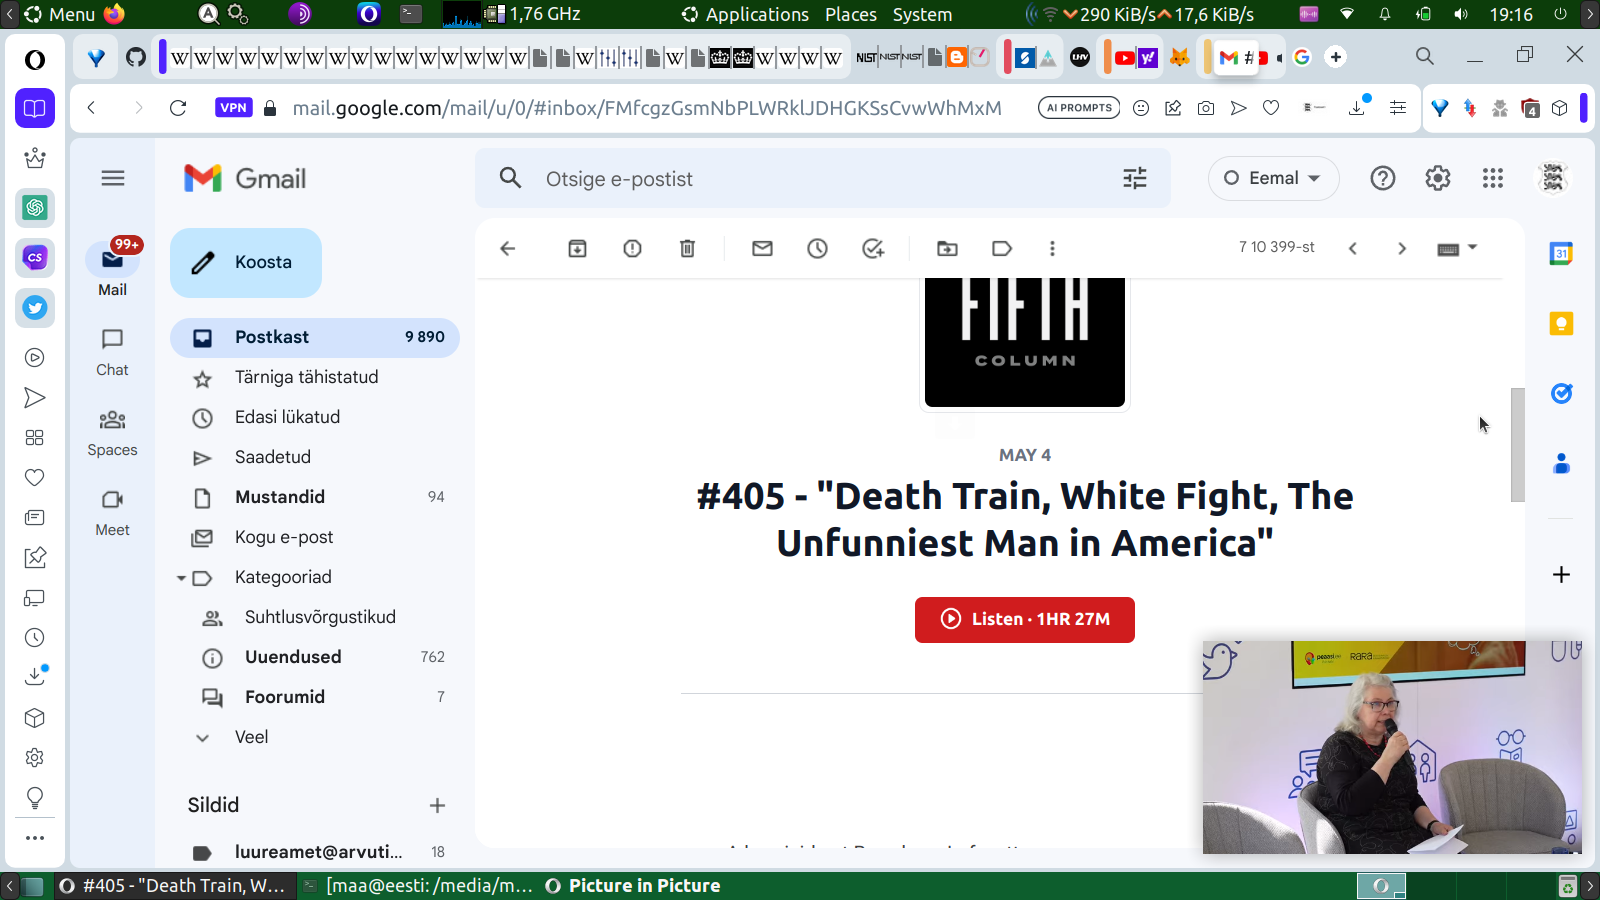Click the Koosta compose button
This screenshot has width=1600, height=900.
point(246,262)
